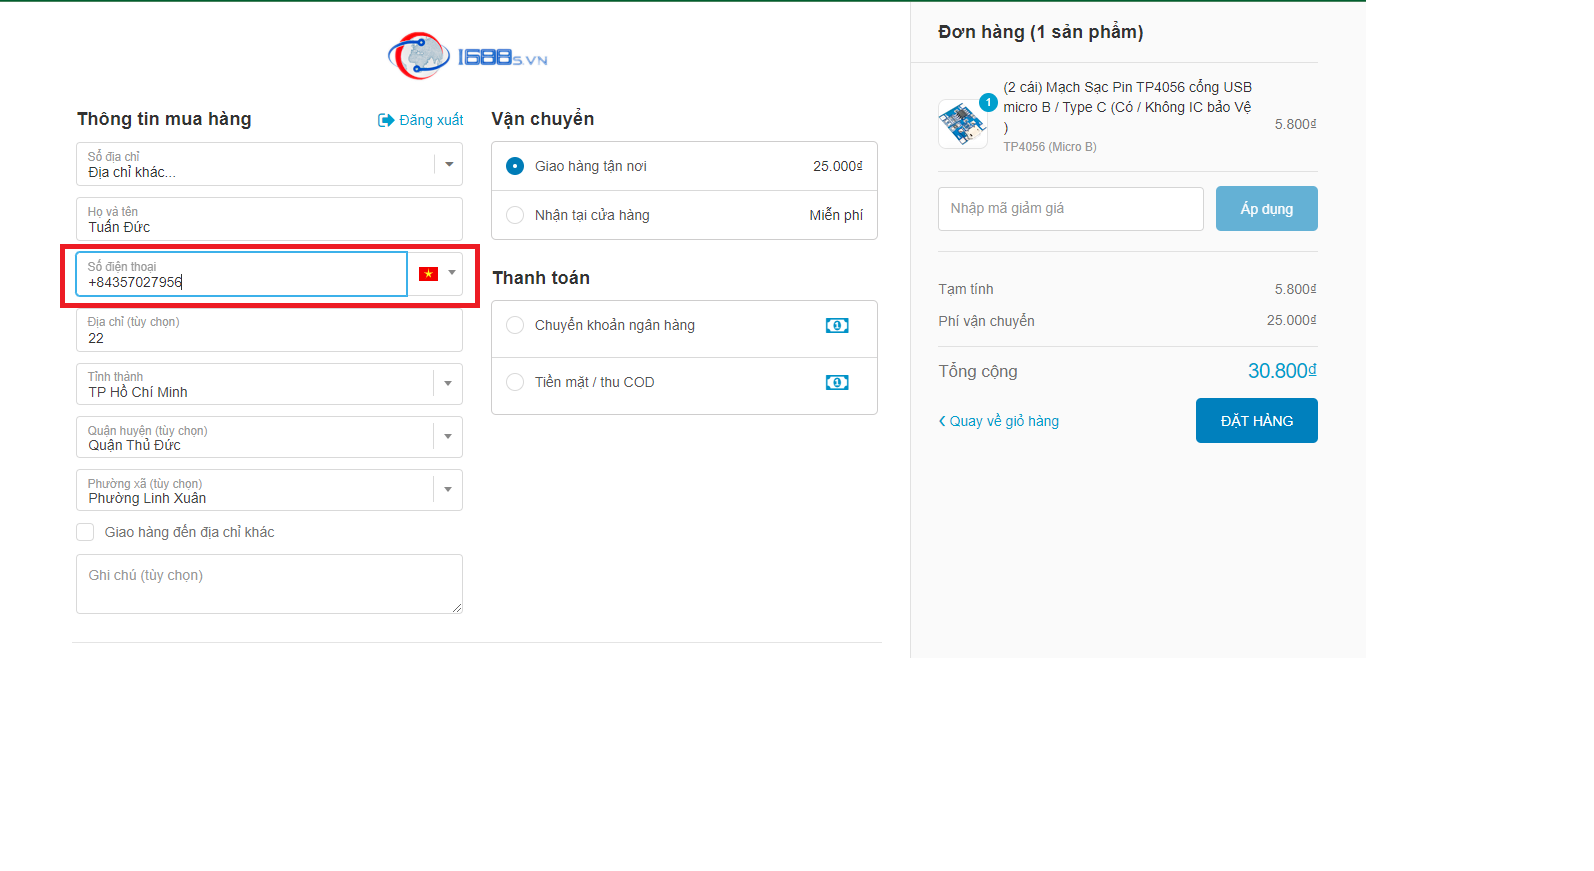Focus the Nhập mã giảm giá field
This screenshot has width=1594, height=871.
tap(1070, 209)
